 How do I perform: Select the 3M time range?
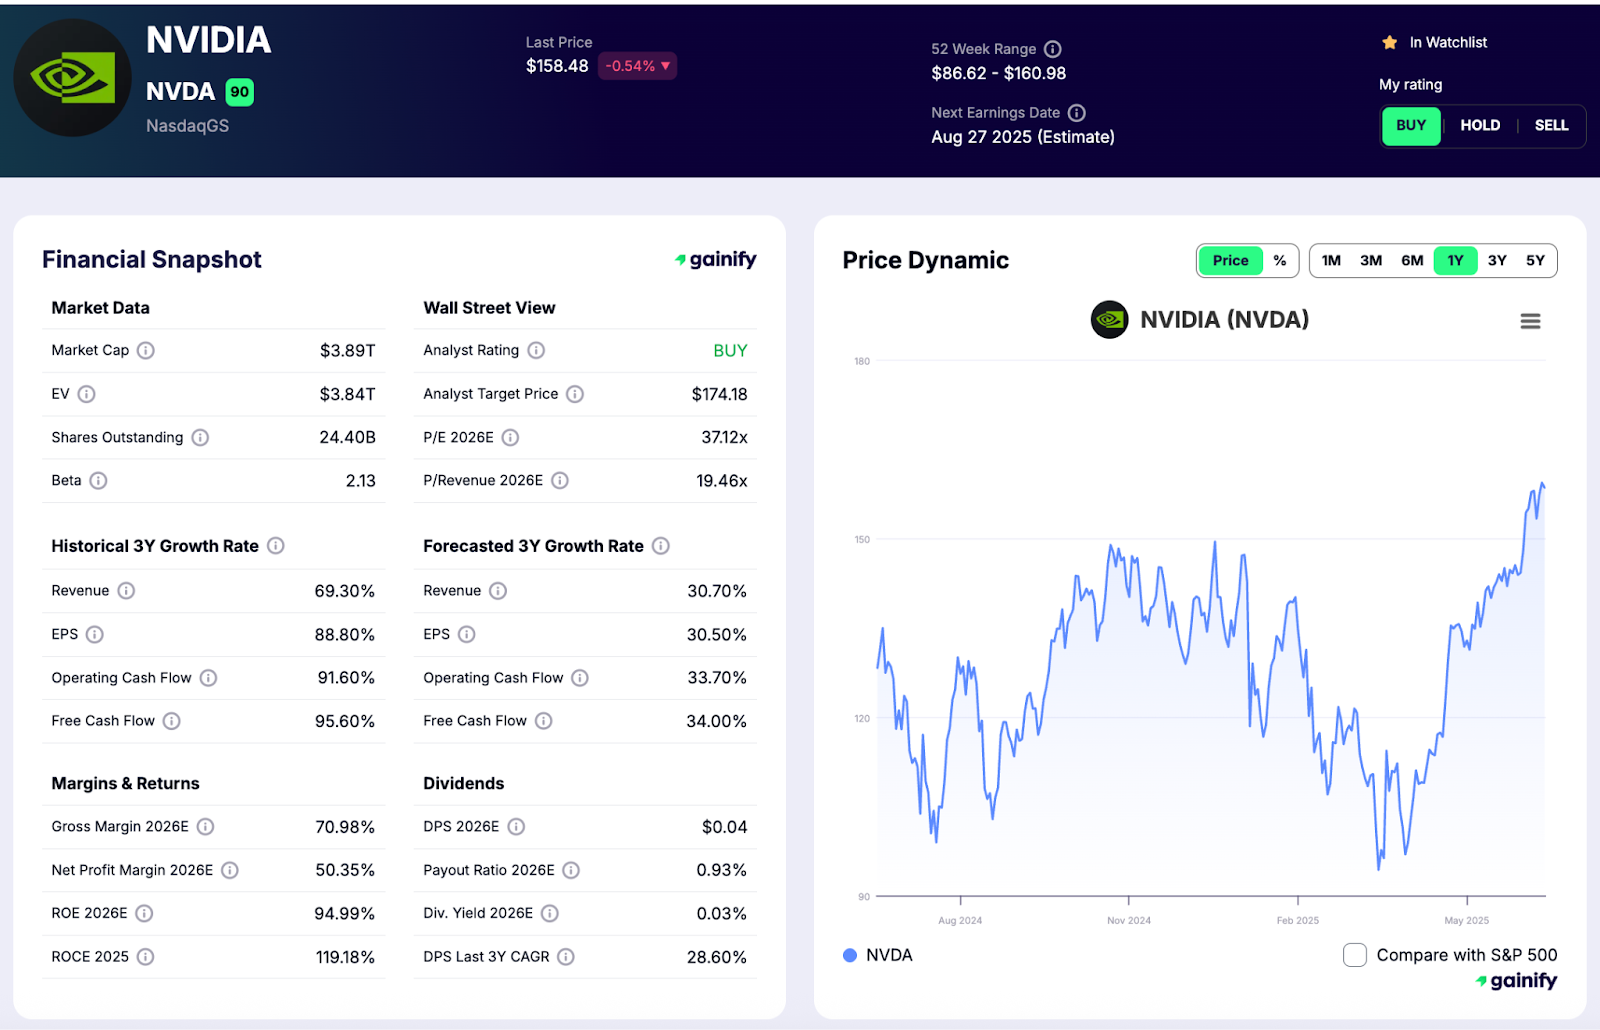[x=1371, y=261]
